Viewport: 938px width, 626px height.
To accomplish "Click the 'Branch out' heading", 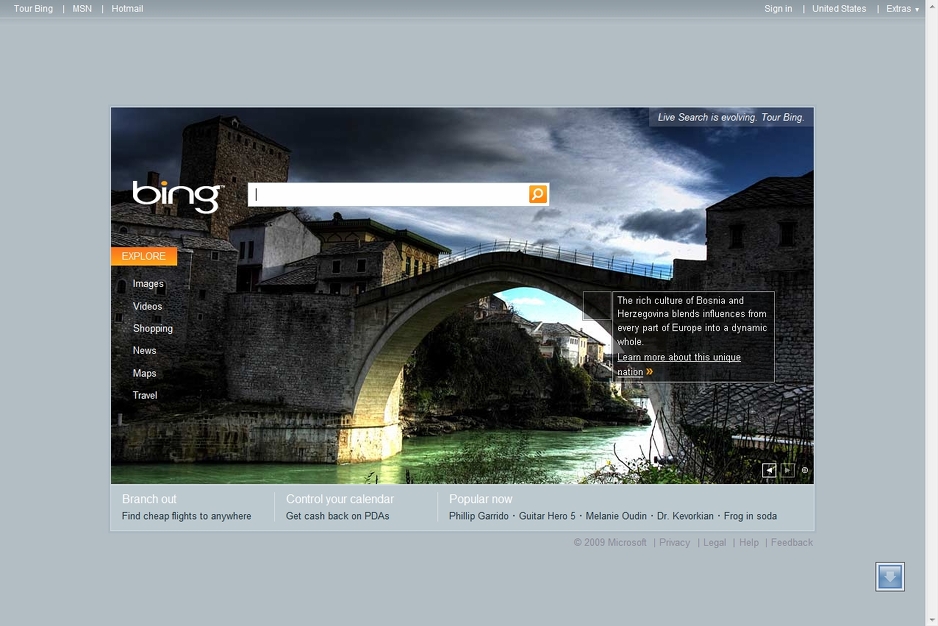I will point(150,499).
